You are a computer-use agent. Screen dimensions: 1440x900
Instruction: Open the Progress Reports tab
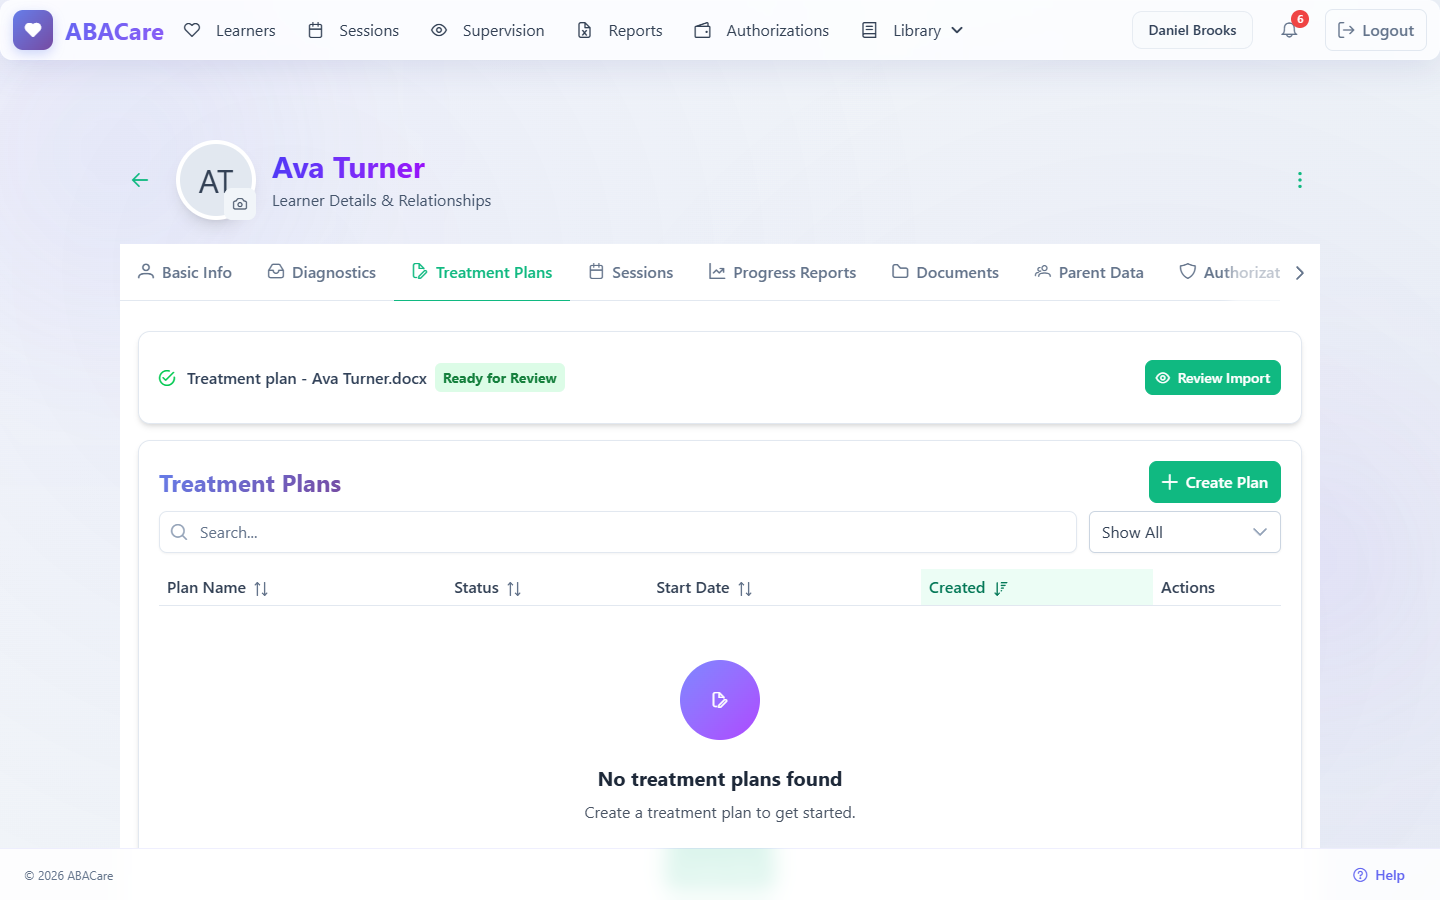(x=782, y=272)
